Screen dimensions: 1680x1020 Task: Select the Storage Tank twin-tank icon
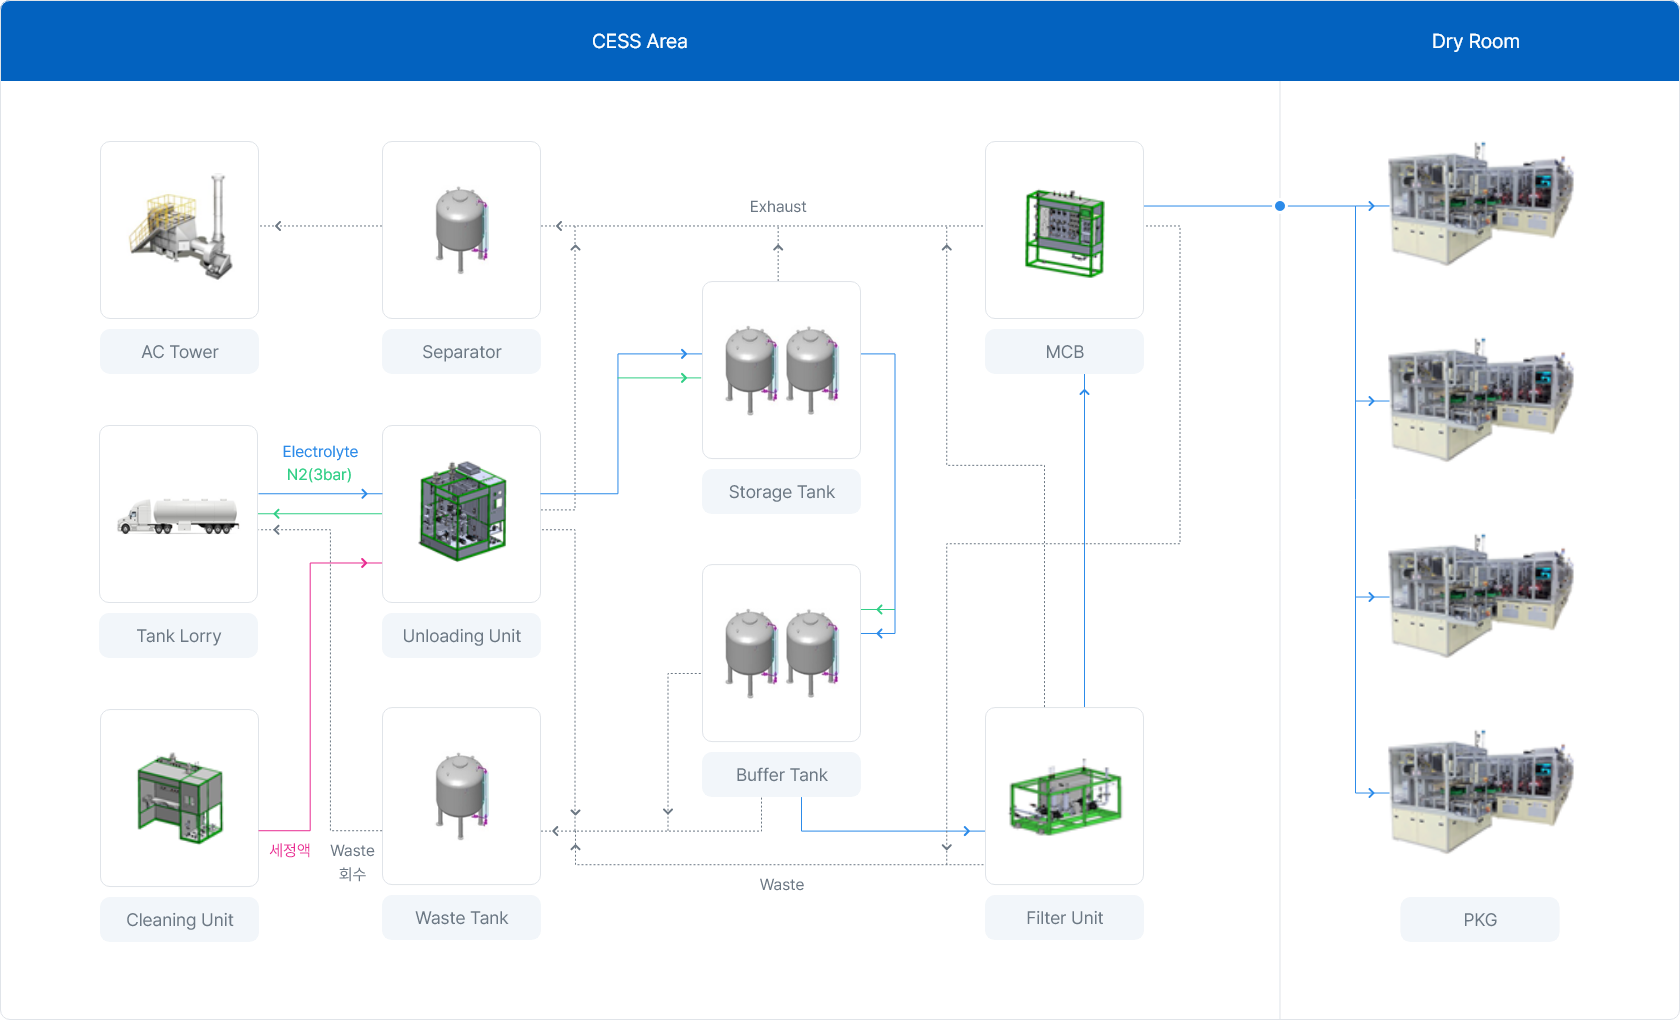pyautogui.click(x=781, y=370)
